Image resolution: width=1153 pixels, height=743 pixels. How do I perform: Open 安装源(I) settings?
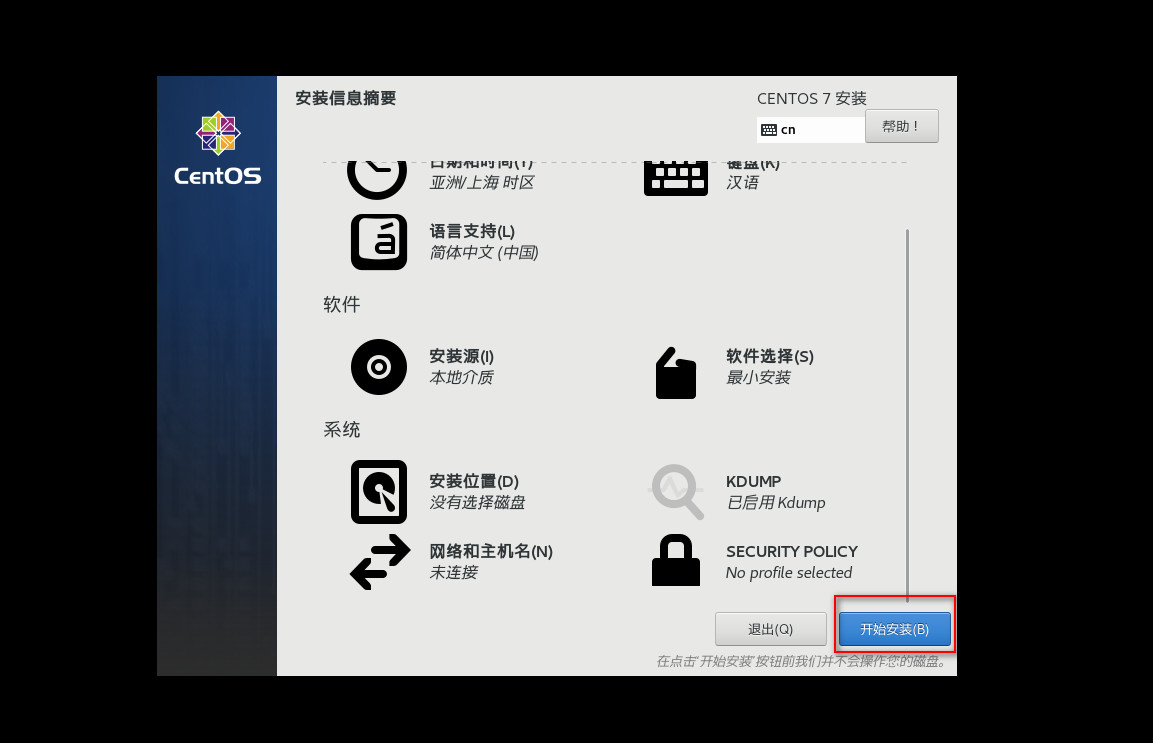[462, 357]
